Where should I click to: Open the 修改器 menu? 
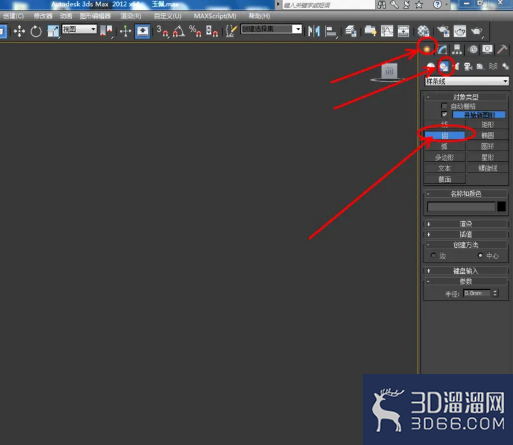pos(43,16)
